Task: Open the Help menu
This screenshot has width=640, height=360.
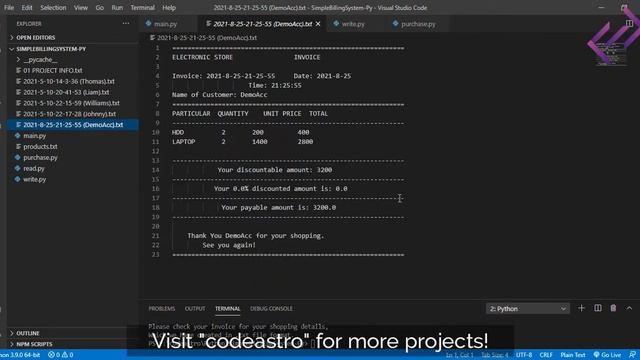Action: [x=169, y=8]
